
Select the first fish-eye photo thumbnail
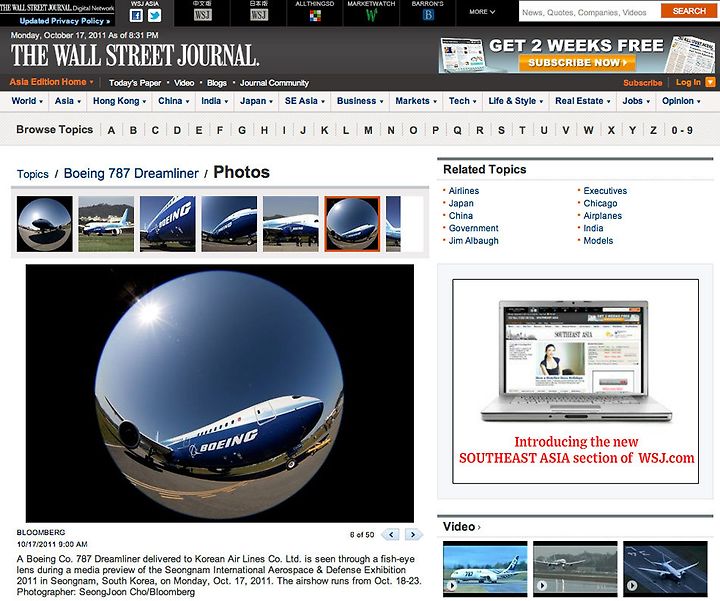point(45,224)
